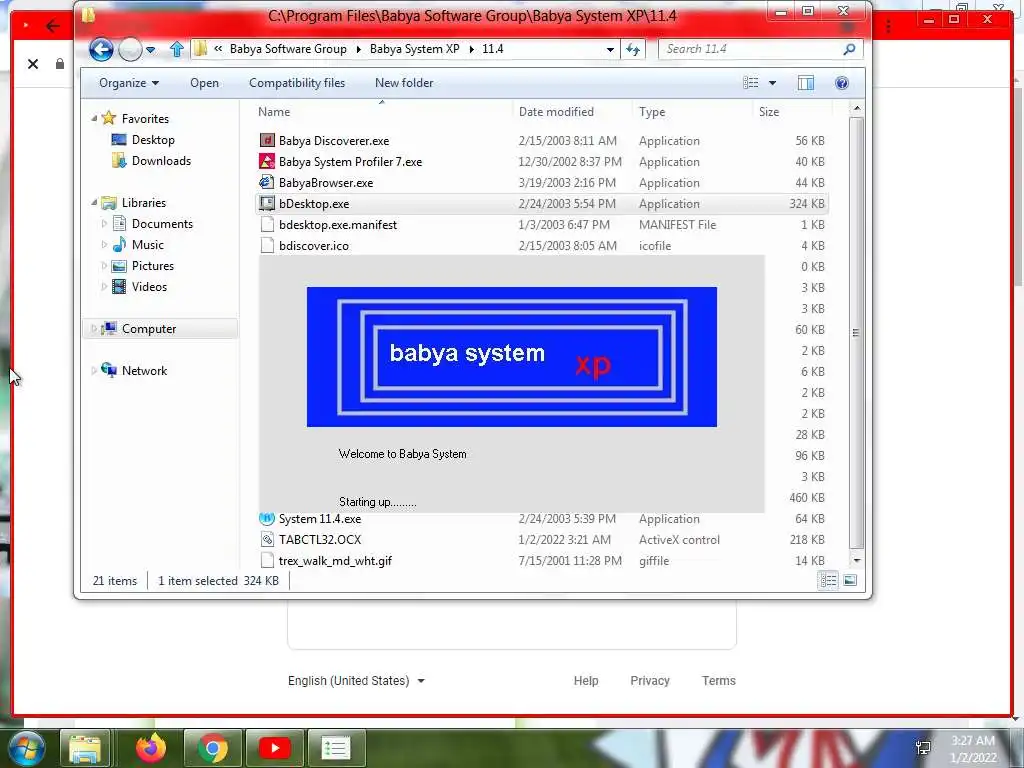Open the Pictures library
Image resolution: width=1024 pixels, height=768 pixels.
[x=153, y=265]
